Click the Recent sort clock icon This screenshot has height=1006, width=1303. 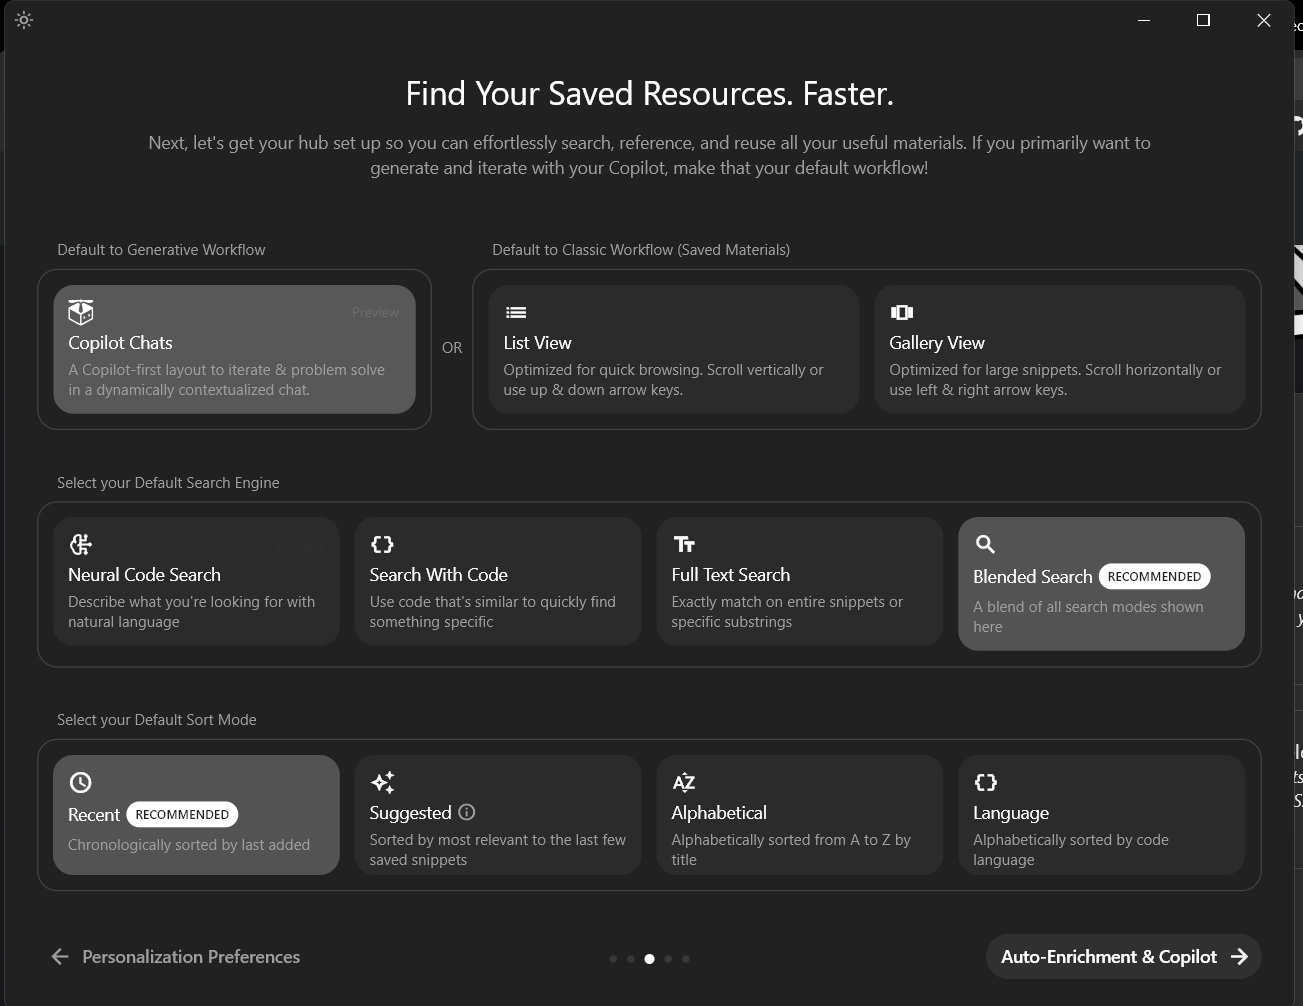[81, 782]
